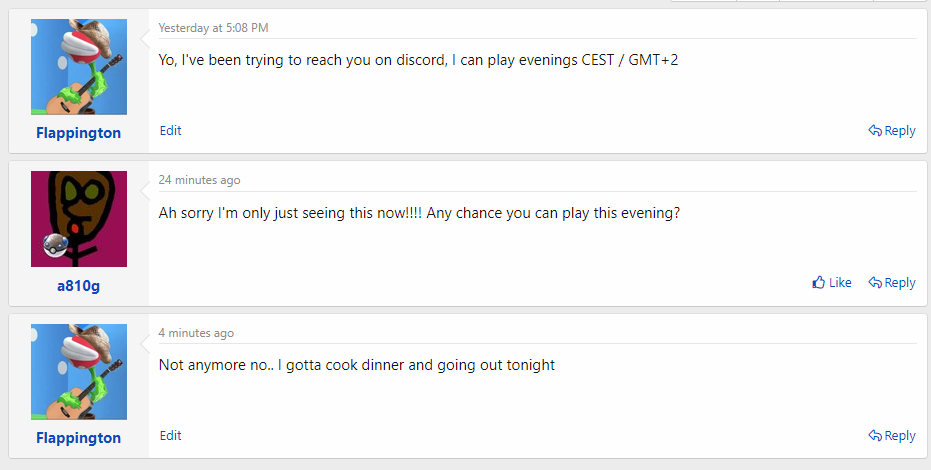The height and width of the screenshot is (470, 931).
Task: Open the "Yesterday at 5:08 PM" timestamp permalink
Action: pos(213,28)
